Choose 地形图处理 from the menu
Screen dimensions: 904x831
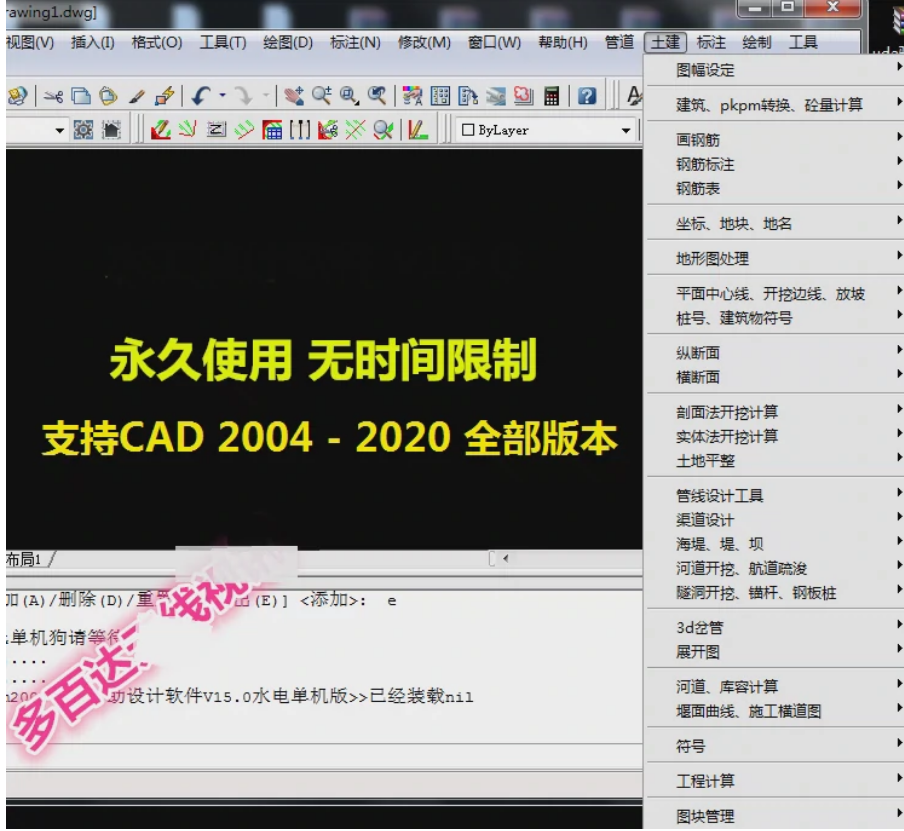pos(774,259)
